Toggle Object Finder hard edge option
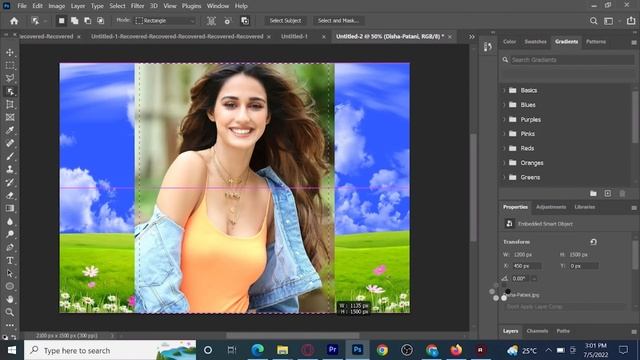 click(228, 21)
